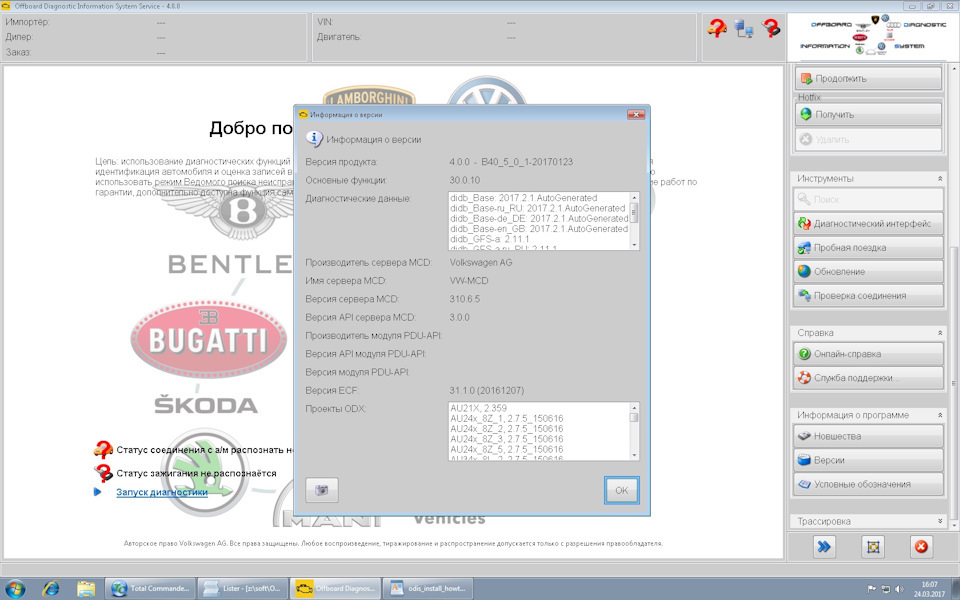Open Windows Explorer from taskbar
960x600 pixels.
tap(86, 588)
